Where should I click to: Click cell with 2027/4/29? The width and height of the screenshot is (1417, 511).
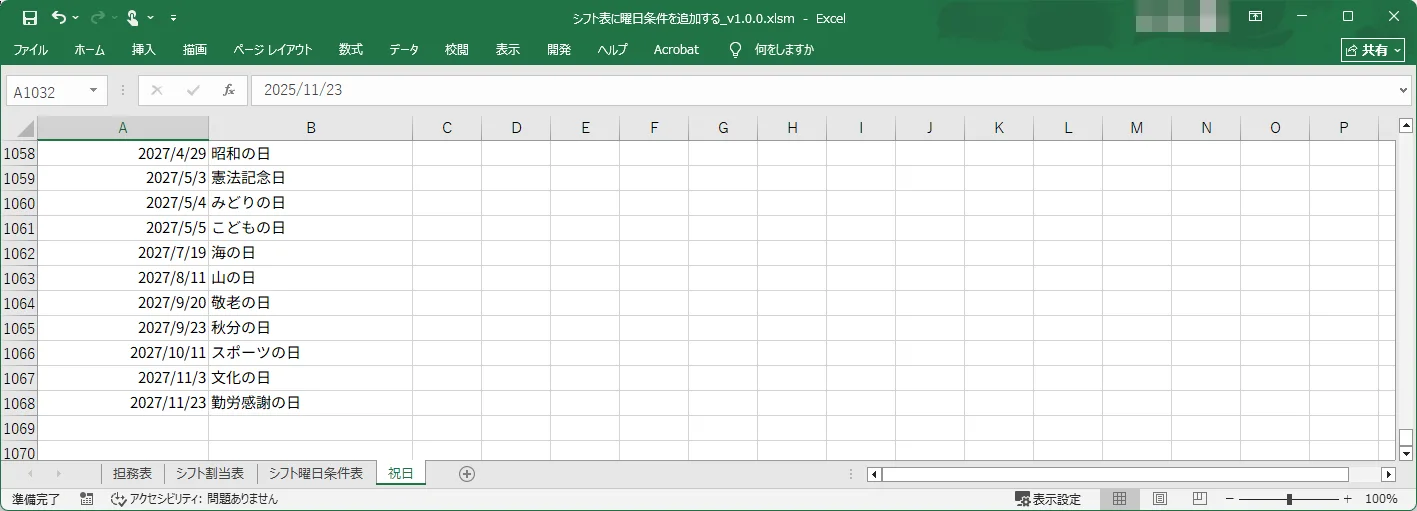click(123, 154)
